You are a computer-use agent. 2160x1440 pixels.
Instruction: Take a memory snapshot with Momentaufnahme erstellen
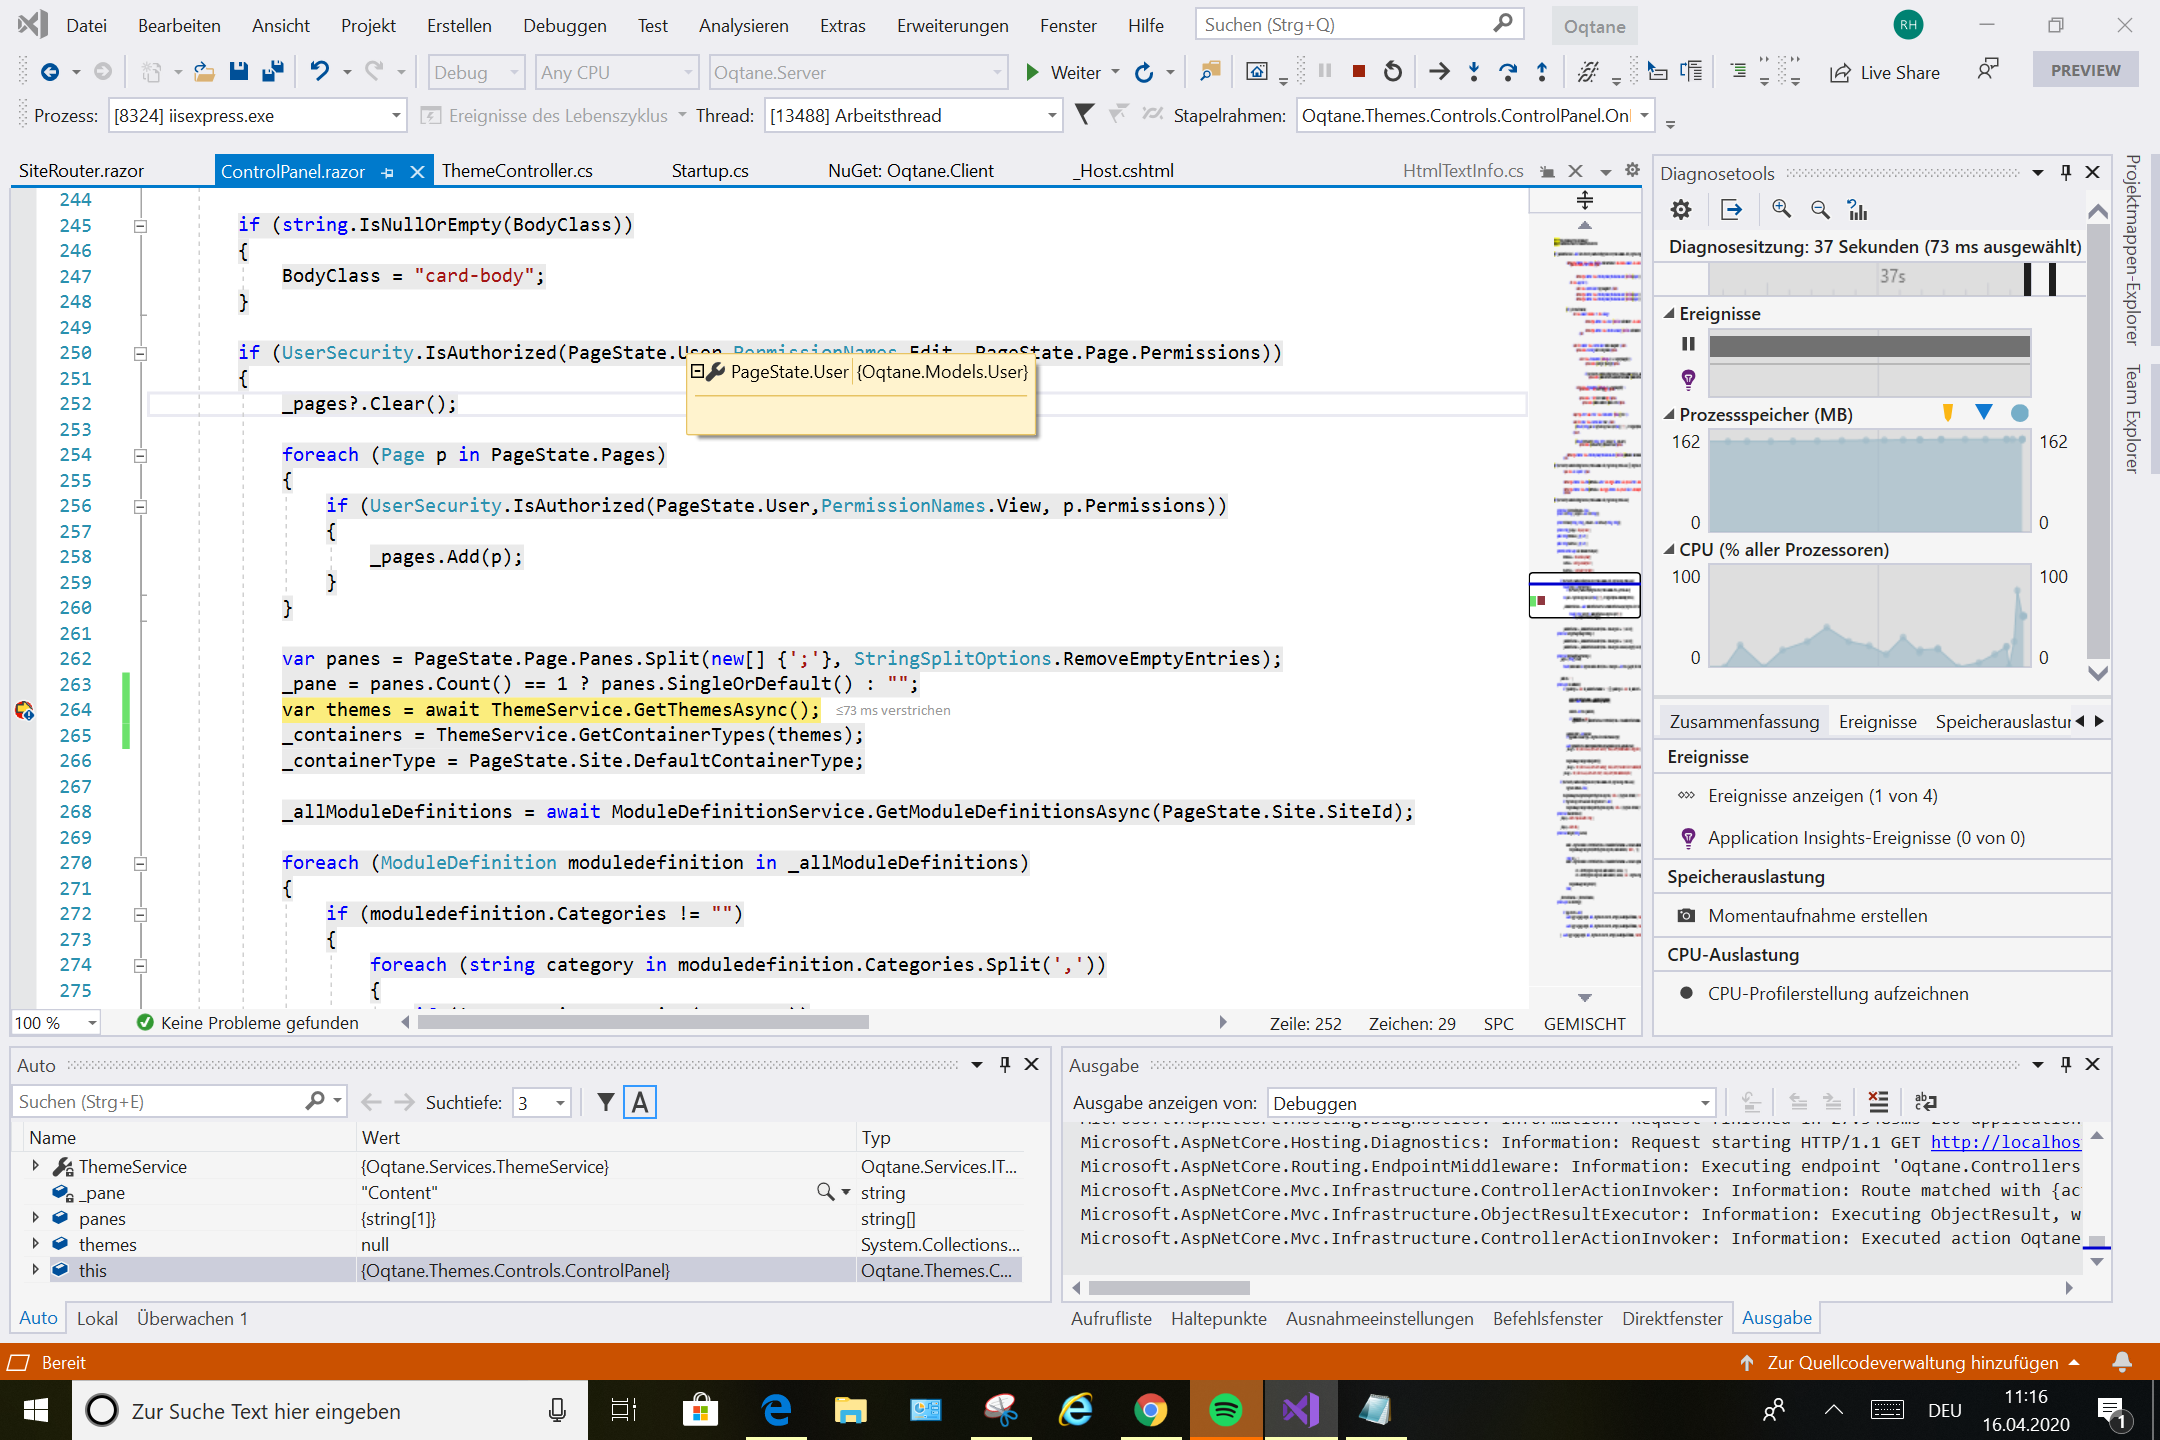tap(1816, 915)
